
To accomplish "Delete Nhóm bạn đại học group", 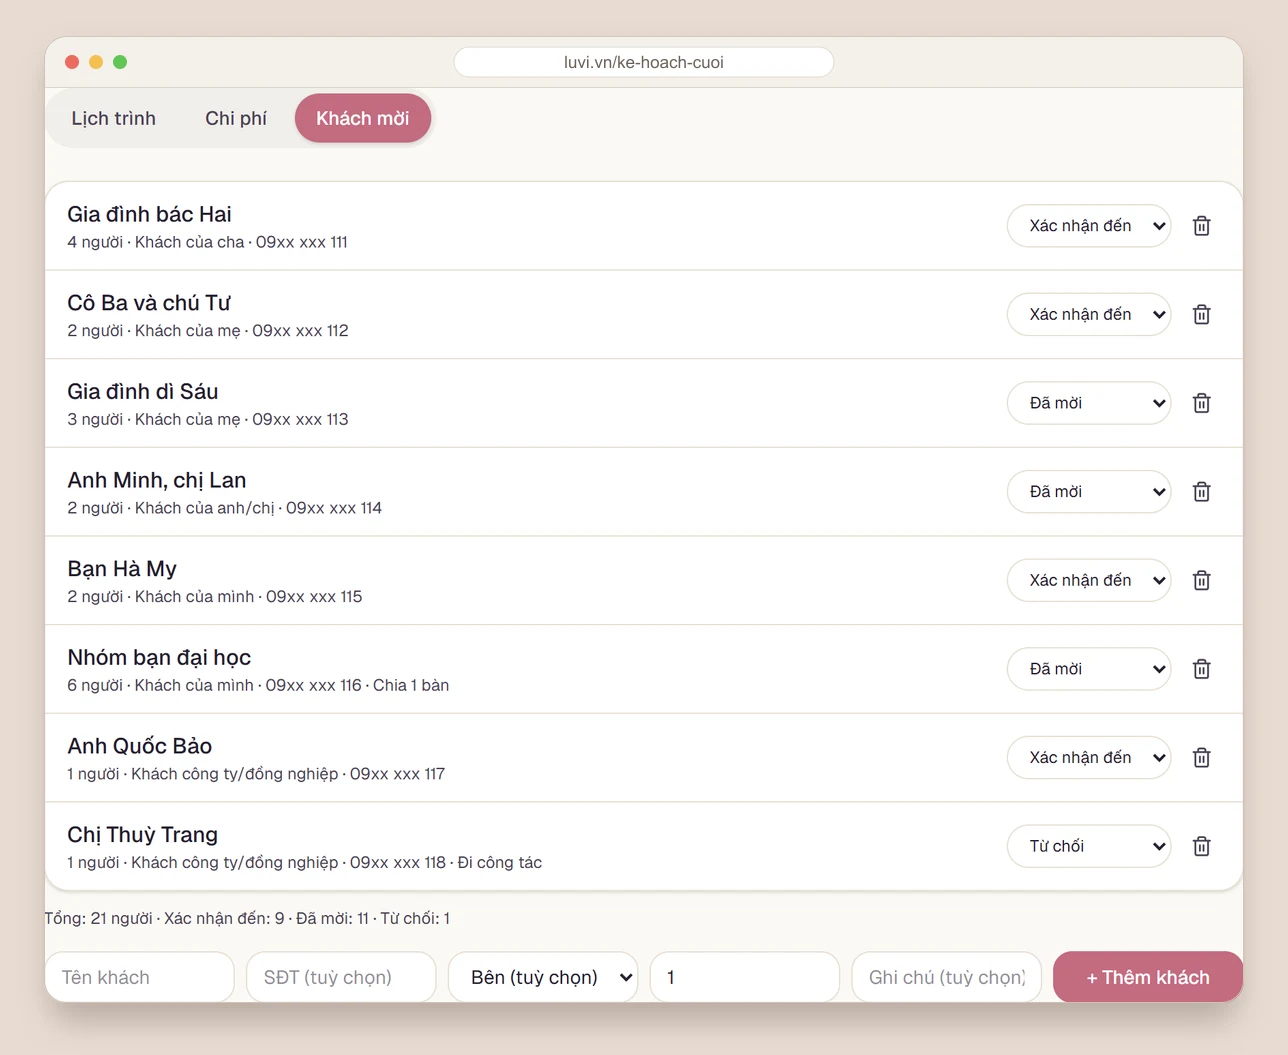I will [1201, 669].
